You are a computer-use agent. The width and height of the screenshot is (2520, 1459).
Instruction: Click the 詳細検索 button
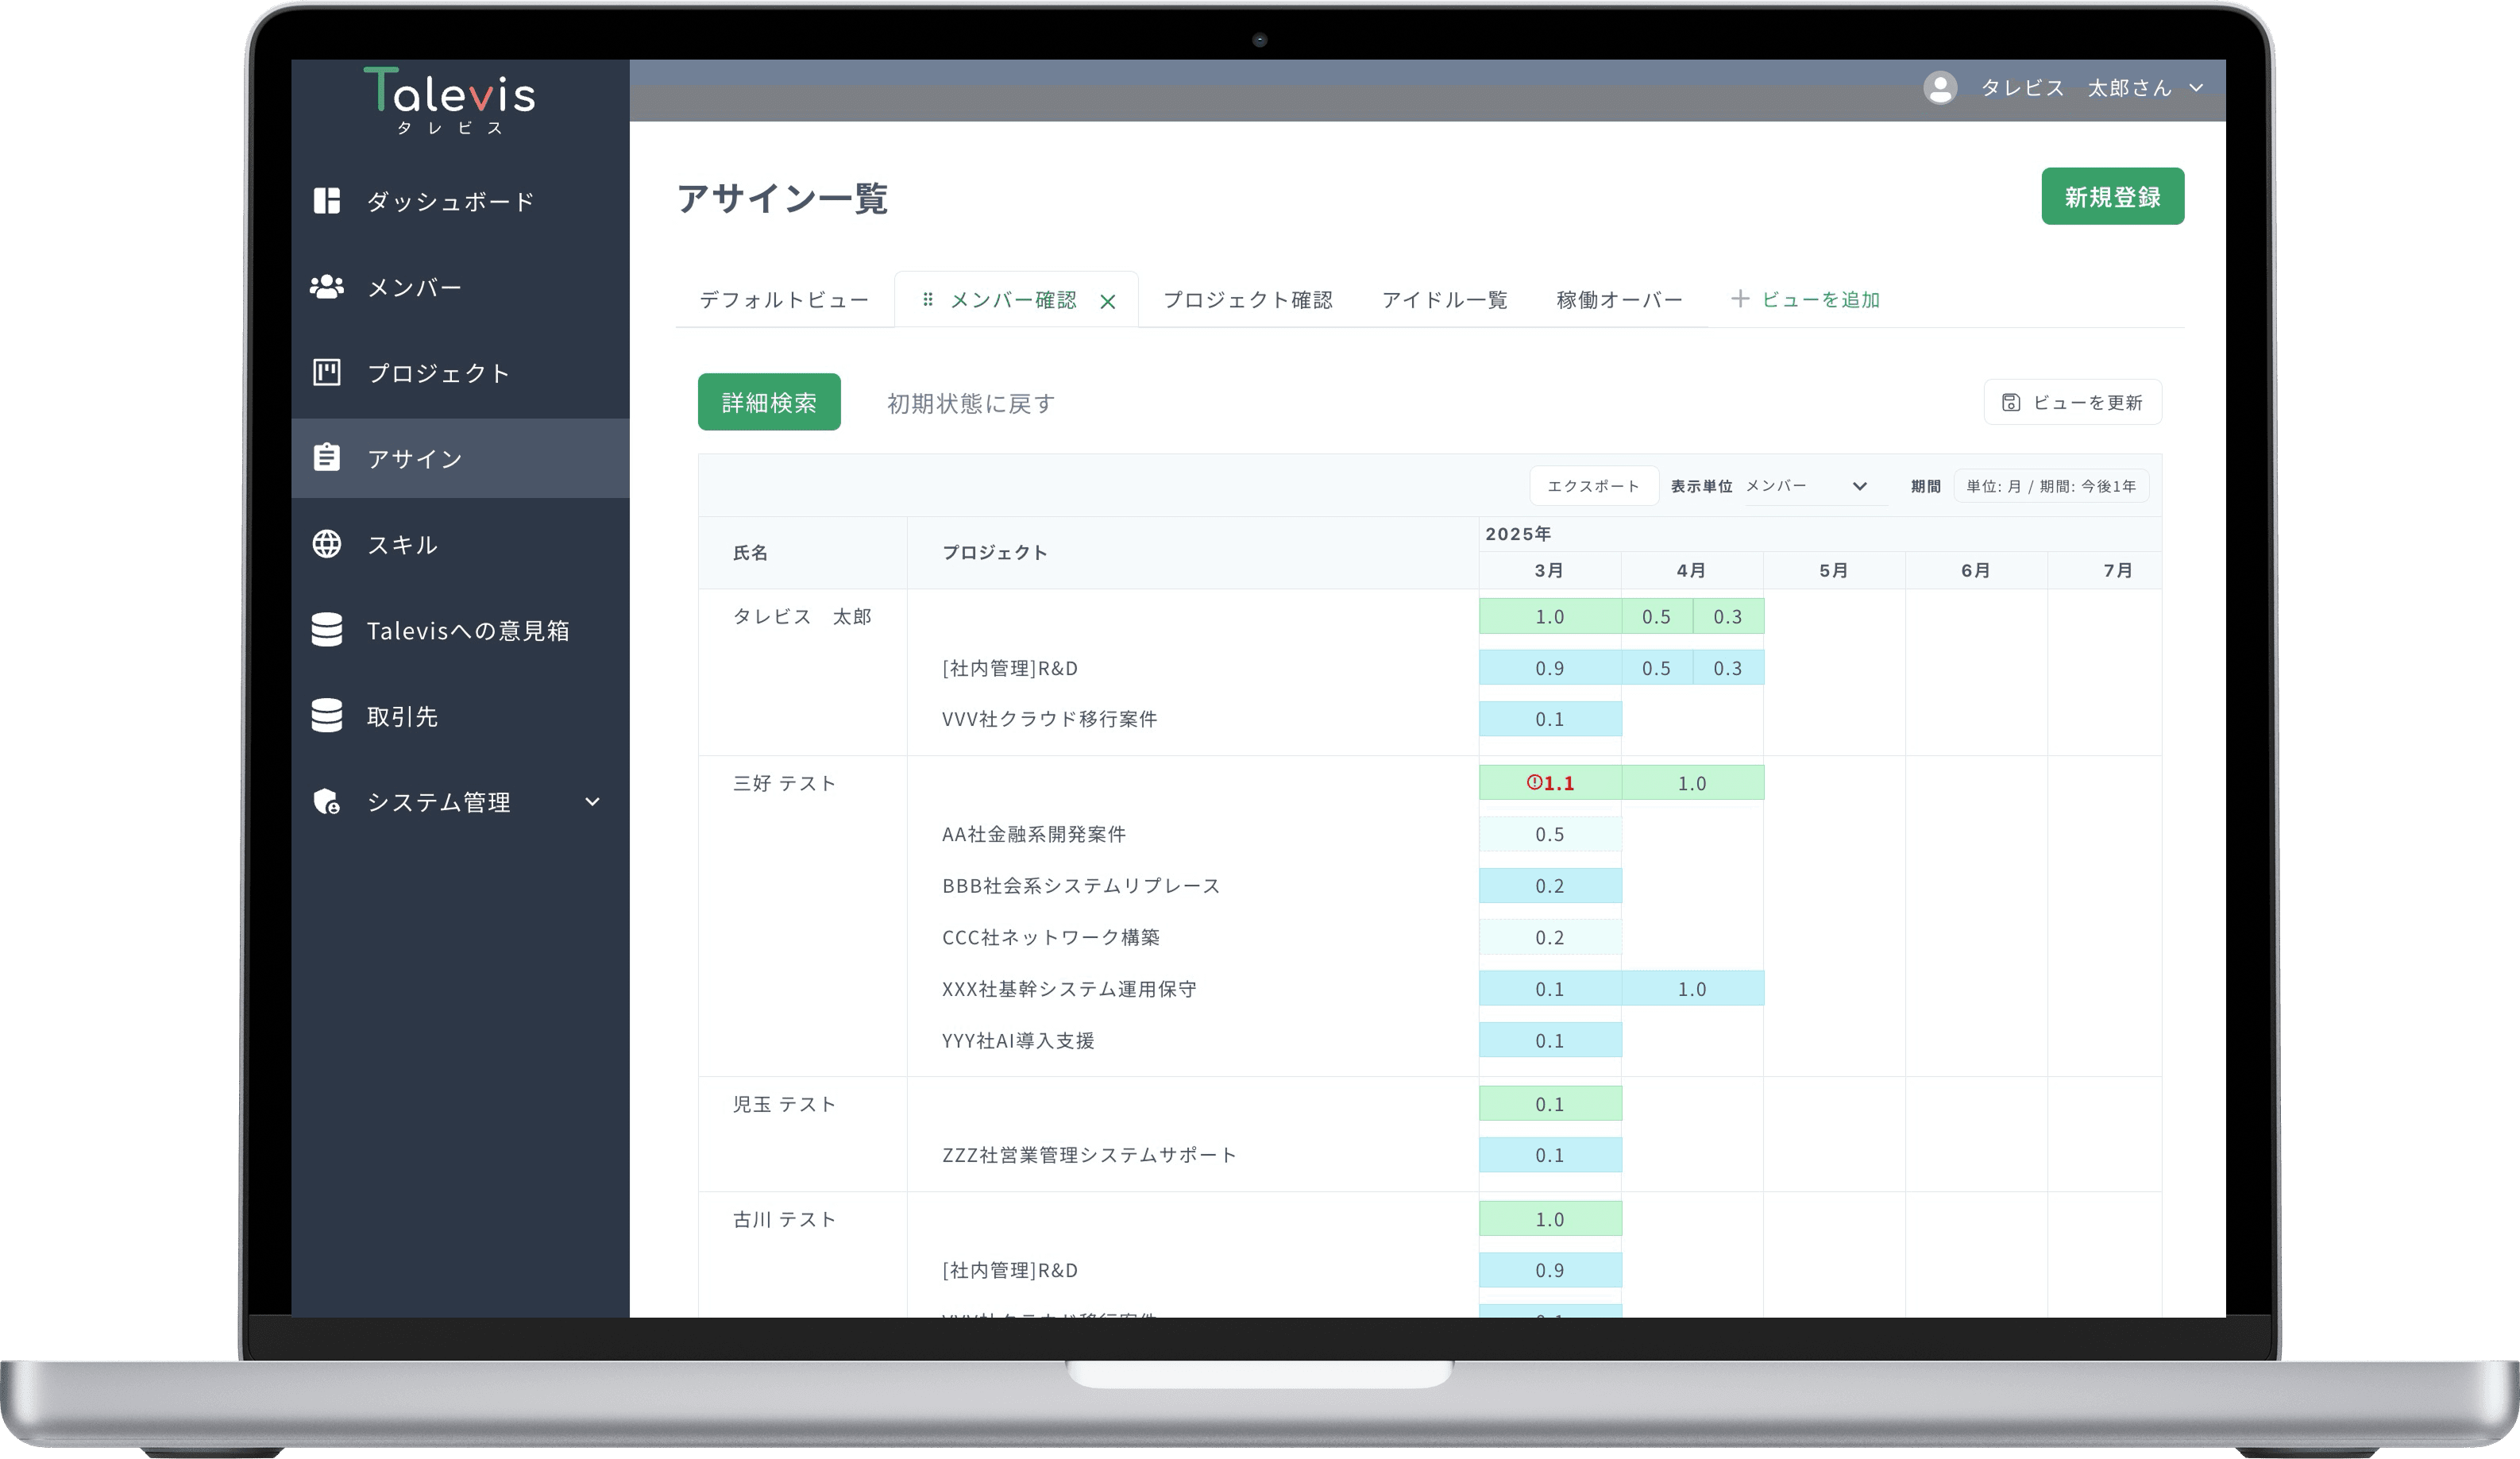[769, 402]
